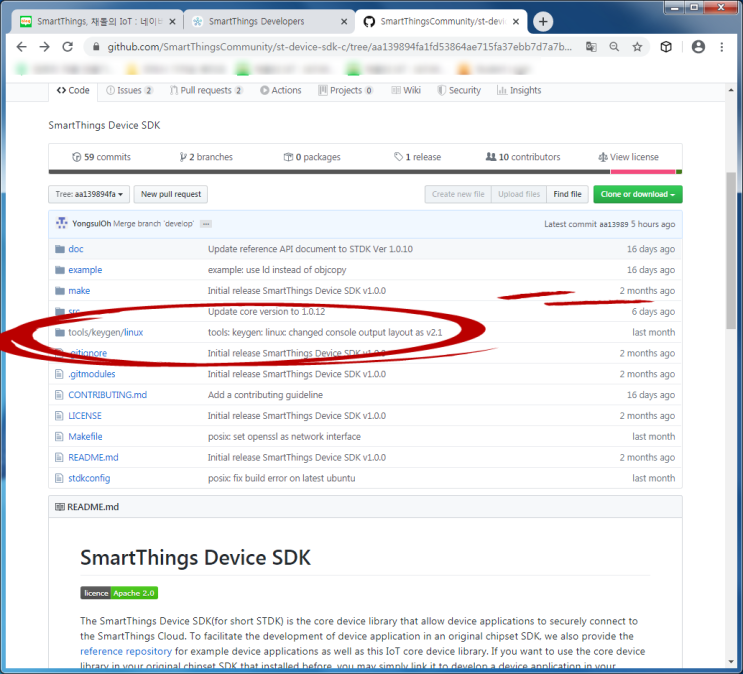Close the first SmartThings IoT tab
Viewport: 743px width, 674px height.
point(172,21)
